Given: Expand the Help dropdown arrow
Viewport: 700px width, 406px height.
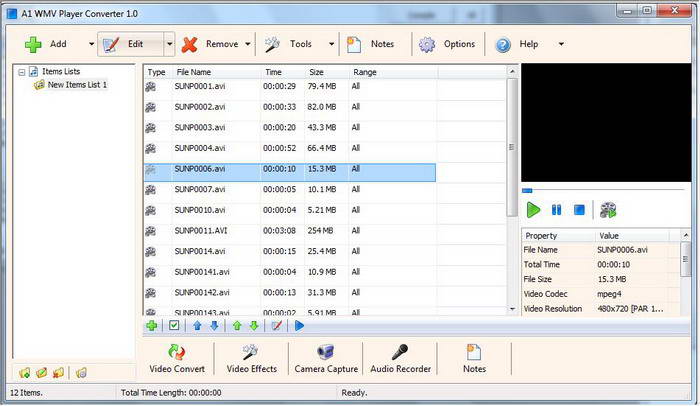Looking at the screenshot, I should (x=561, y=44).
